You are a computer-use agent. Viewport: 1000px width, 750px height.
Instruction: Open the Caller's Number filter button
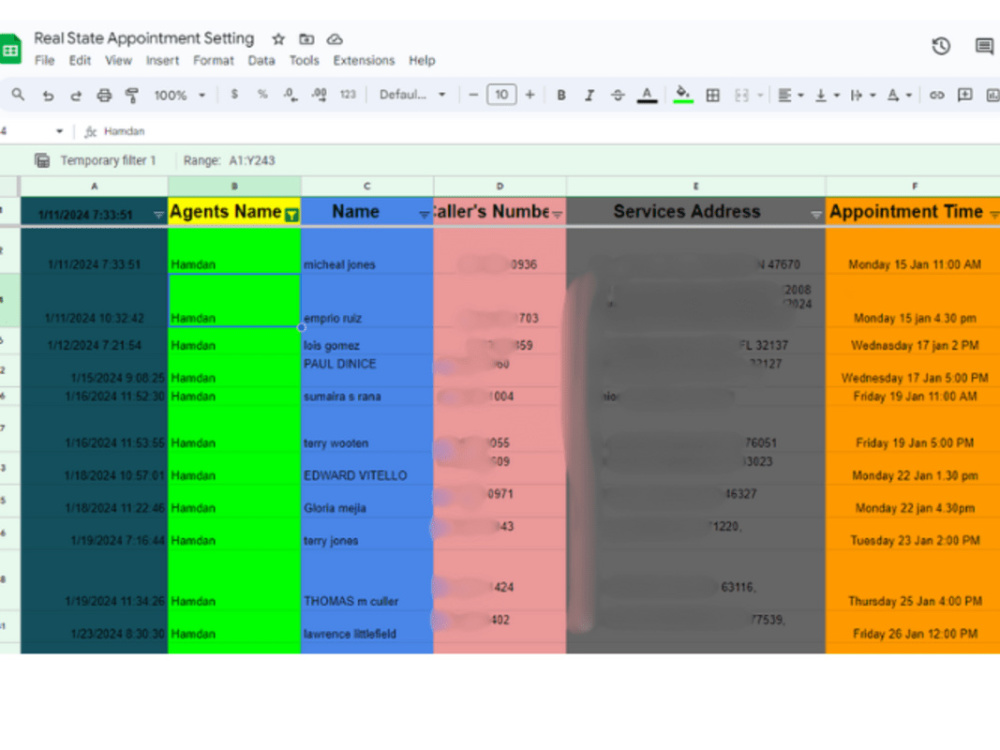[557, 214]
